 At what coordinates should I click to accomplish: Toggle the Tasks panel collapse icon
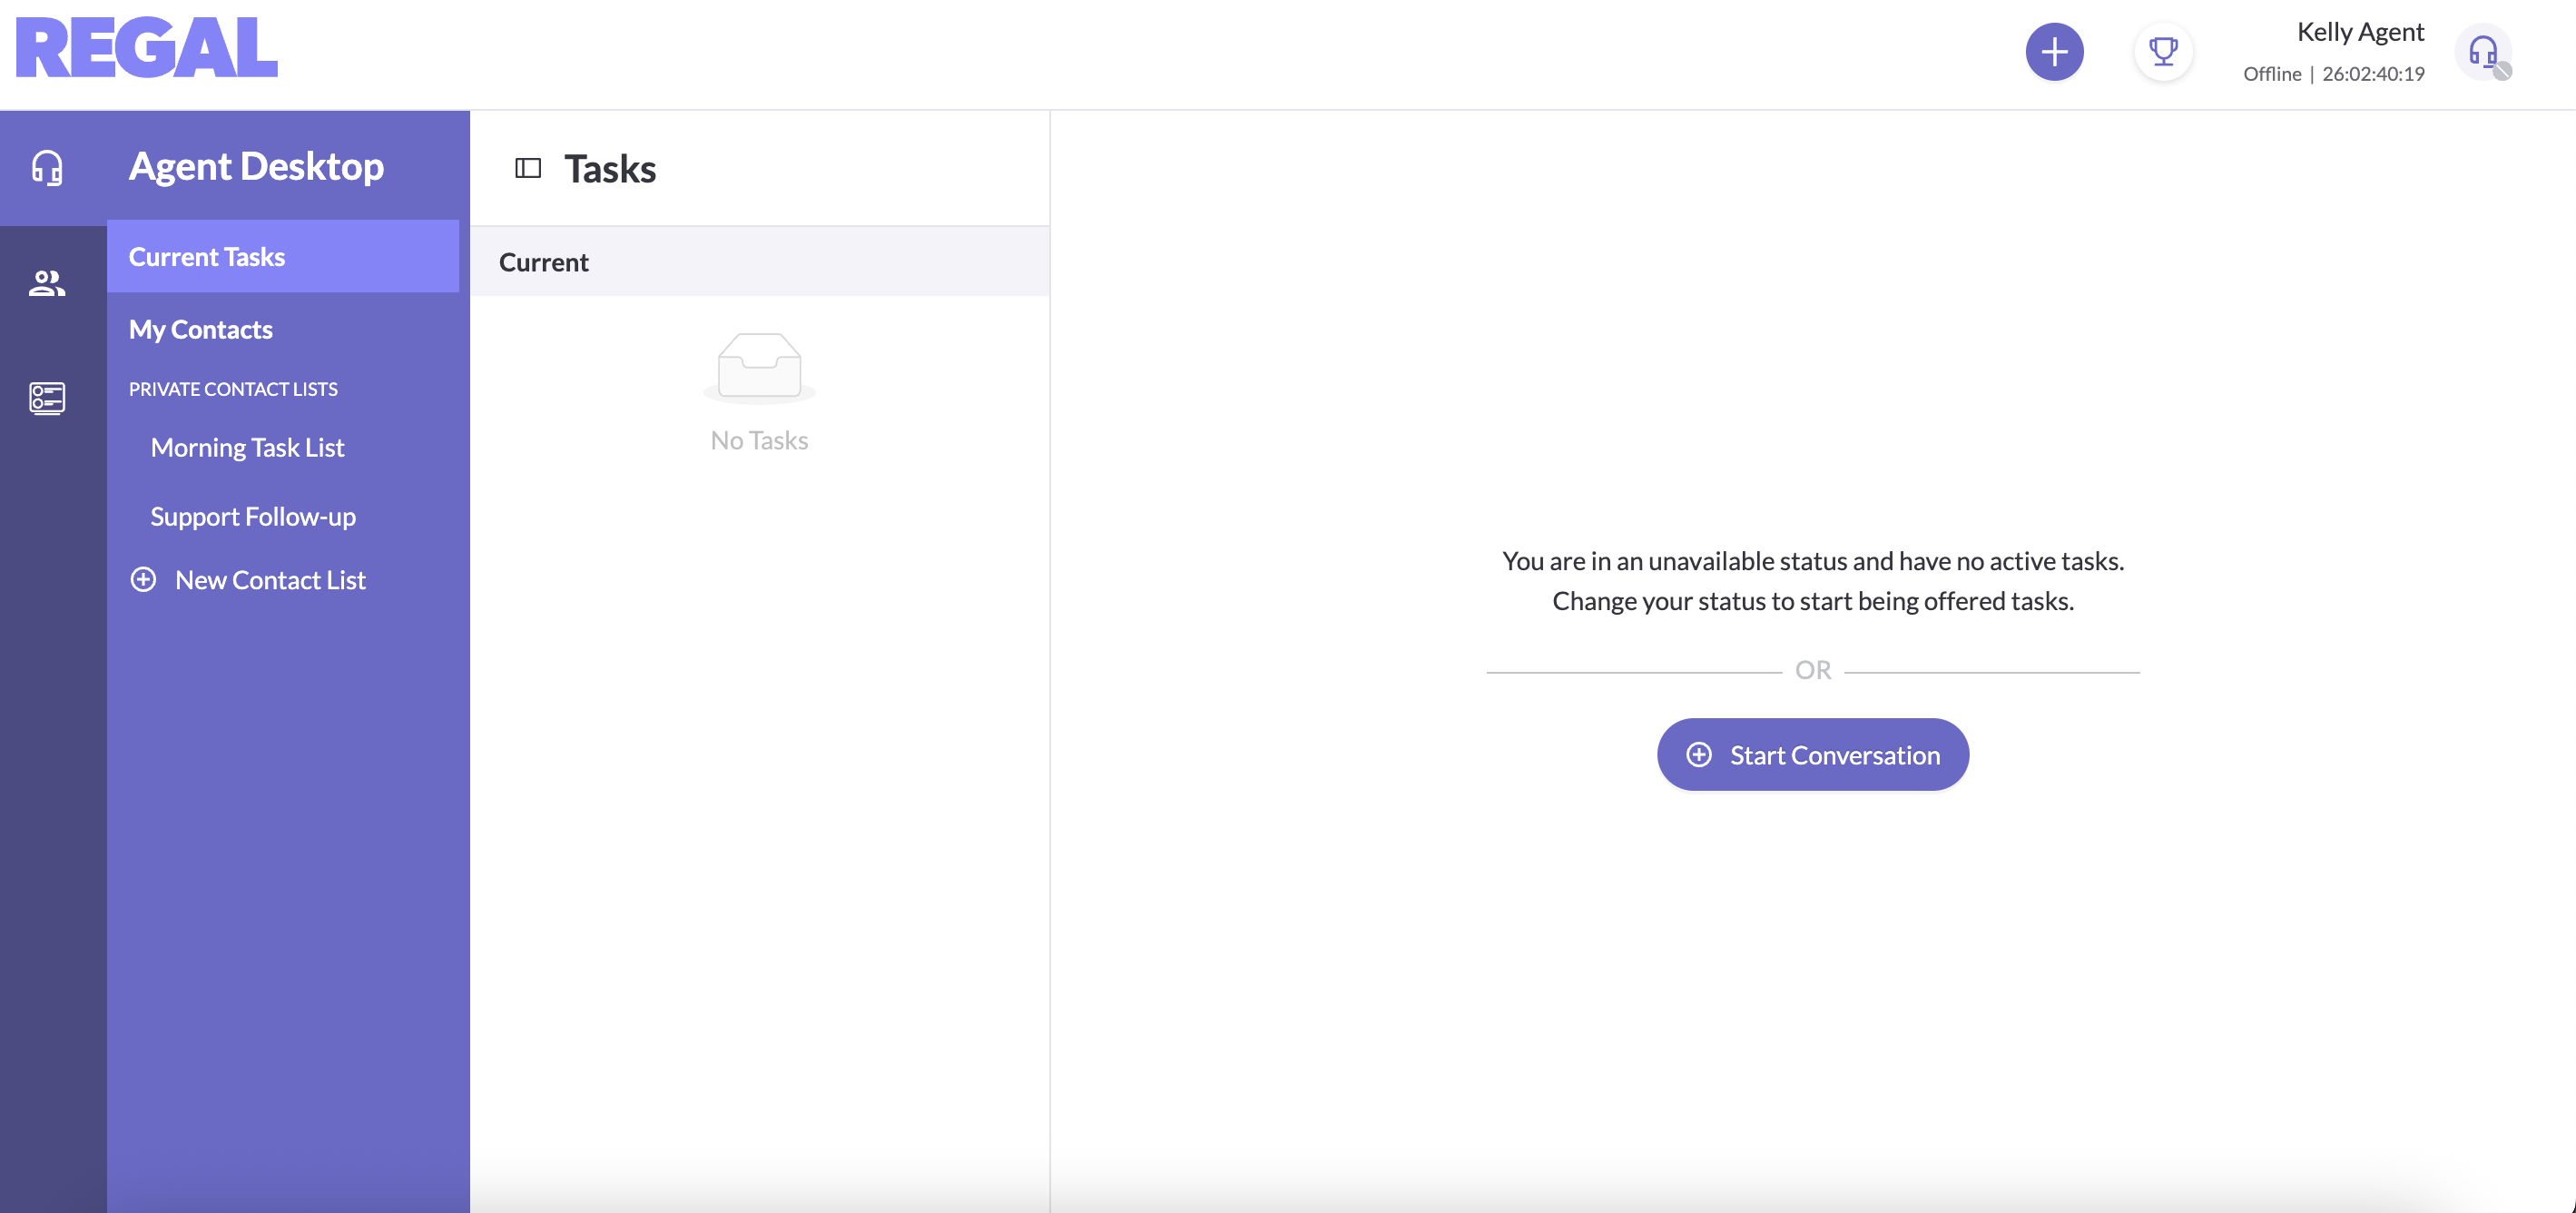click(527, 168)
